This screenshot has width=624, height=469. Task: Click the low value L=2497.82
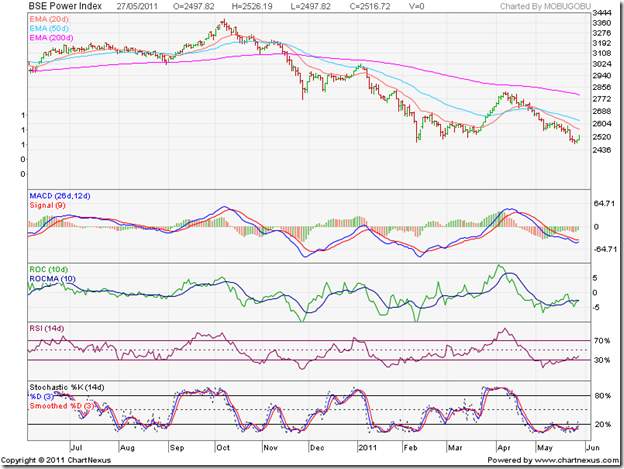pyautogui.click(x=310, y=6)
